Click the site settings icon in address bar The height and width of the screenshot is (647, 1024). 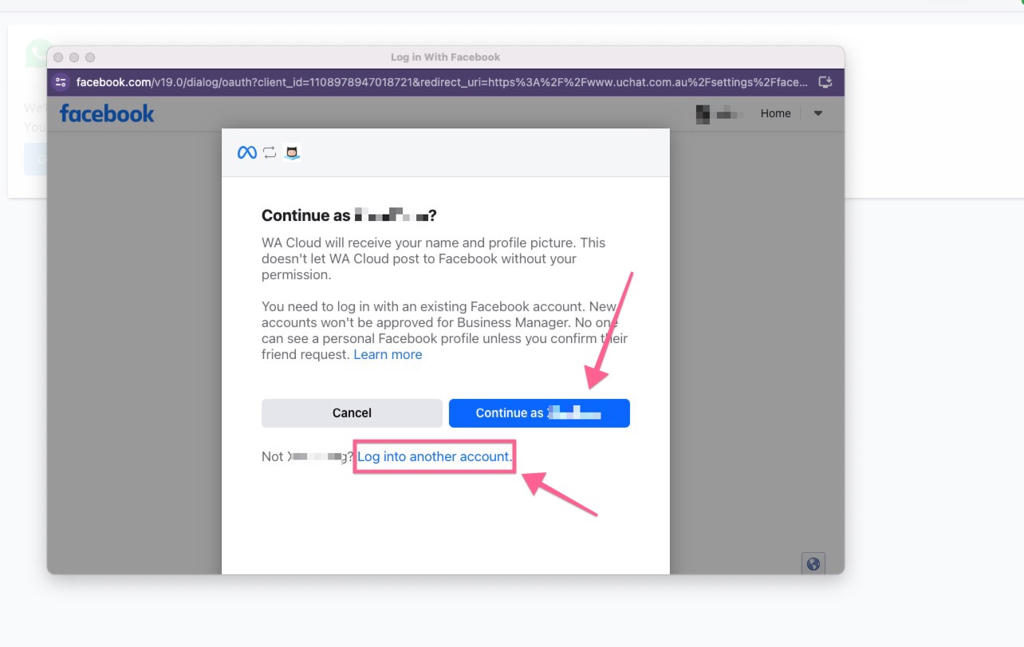[61, 82]
